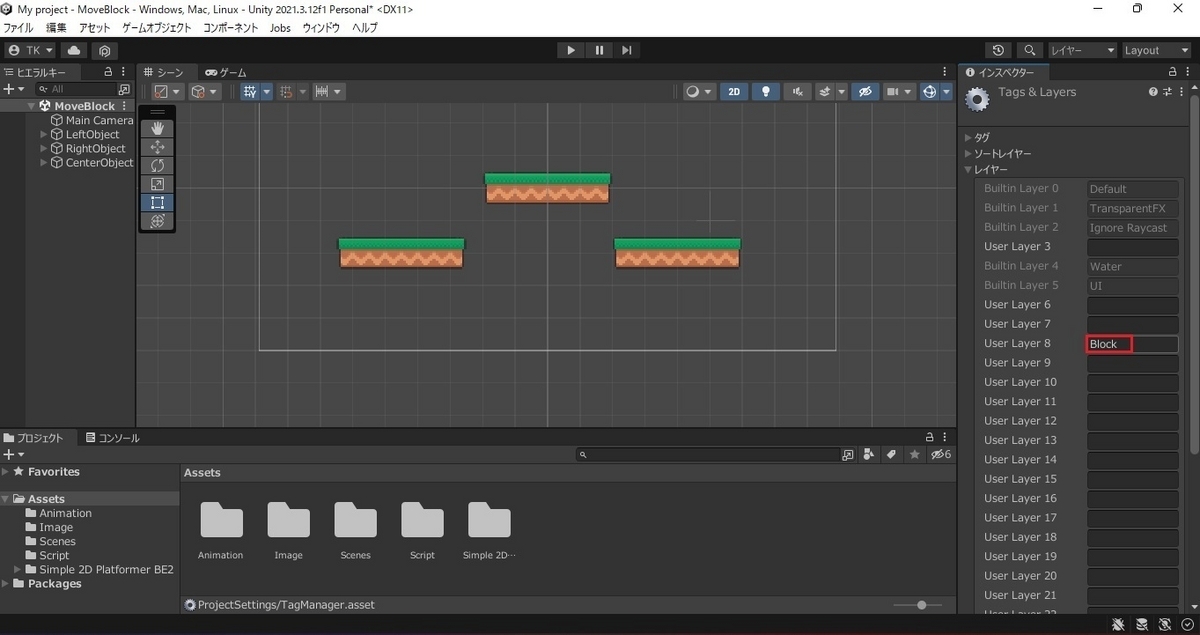This screenshot has height=635, width=1200.
Task: Select the Transform tool
Action: coord(157,221)
